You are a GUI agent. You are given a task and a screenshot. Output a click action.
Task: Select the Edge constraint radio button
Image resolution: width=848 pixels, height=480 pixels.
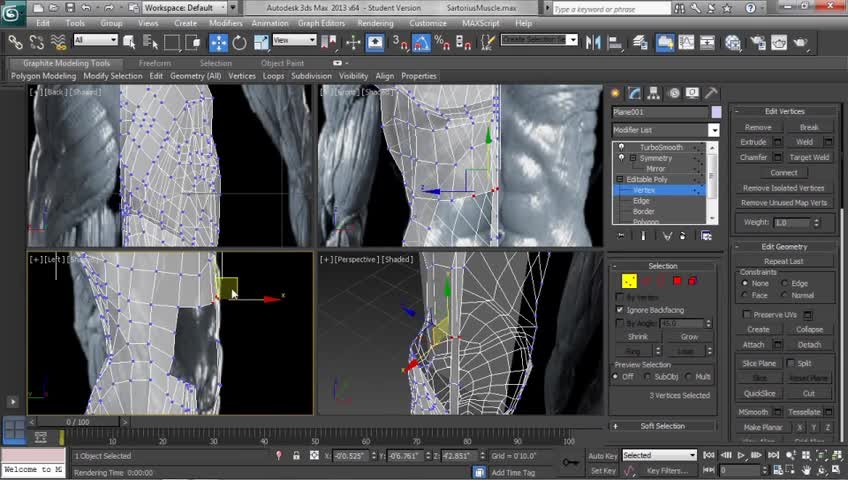(785, 283)
